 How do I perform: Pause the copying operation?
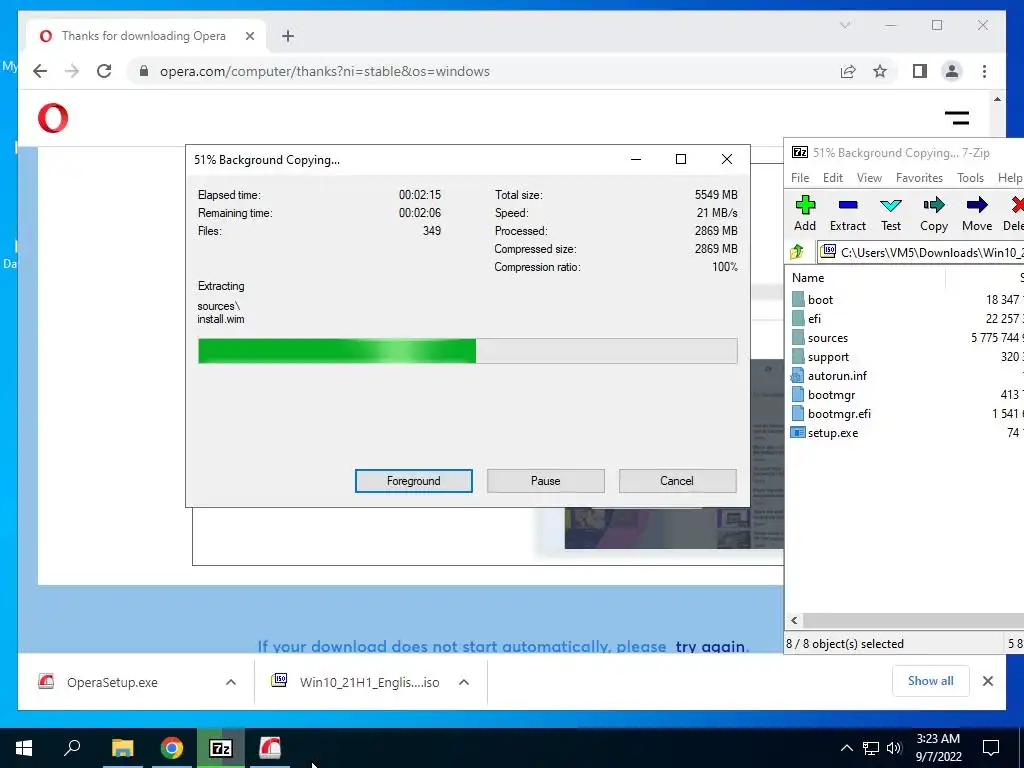545,481
